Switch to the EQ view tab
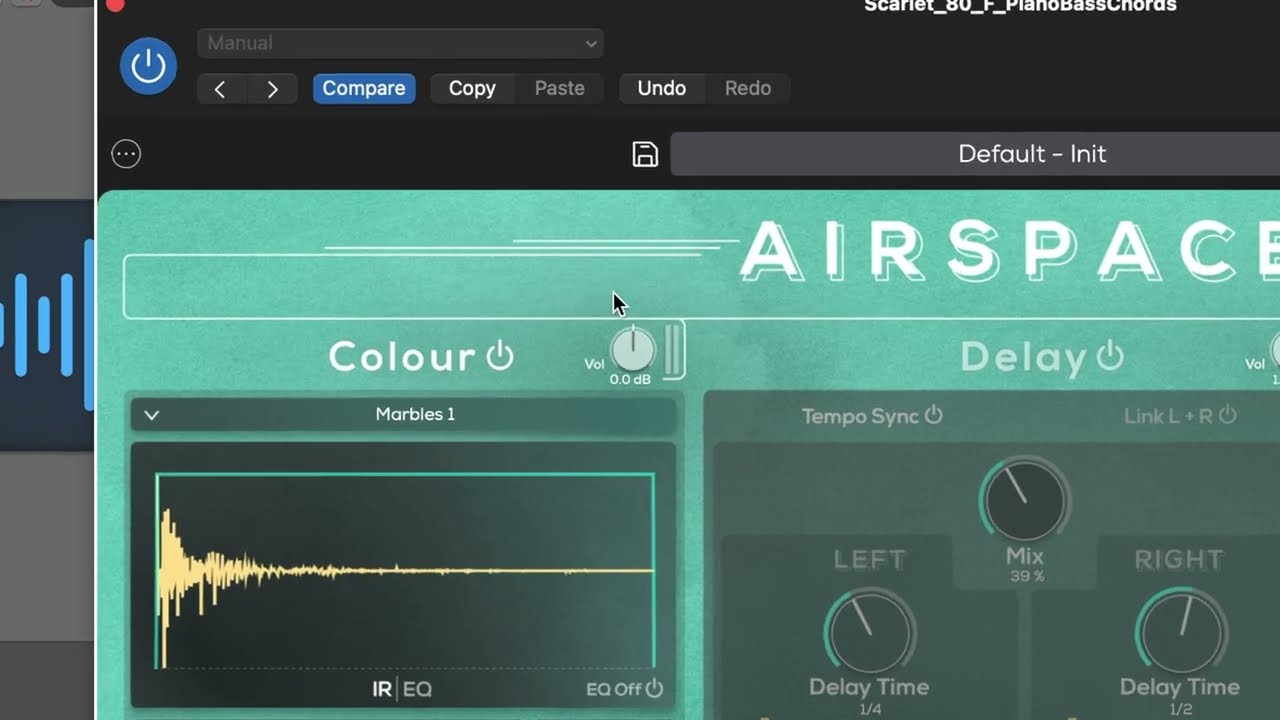 pyautogui.click(x=417, y=690)
